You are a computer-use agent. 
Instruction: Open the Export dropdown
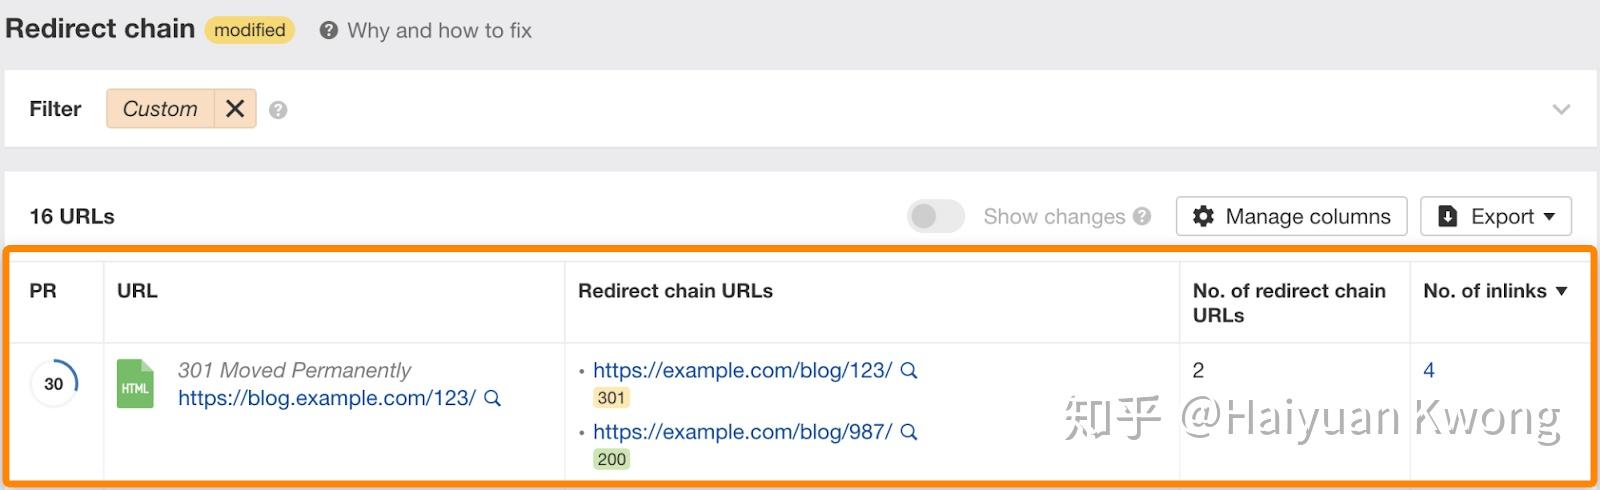click(x=1495, y=216)
